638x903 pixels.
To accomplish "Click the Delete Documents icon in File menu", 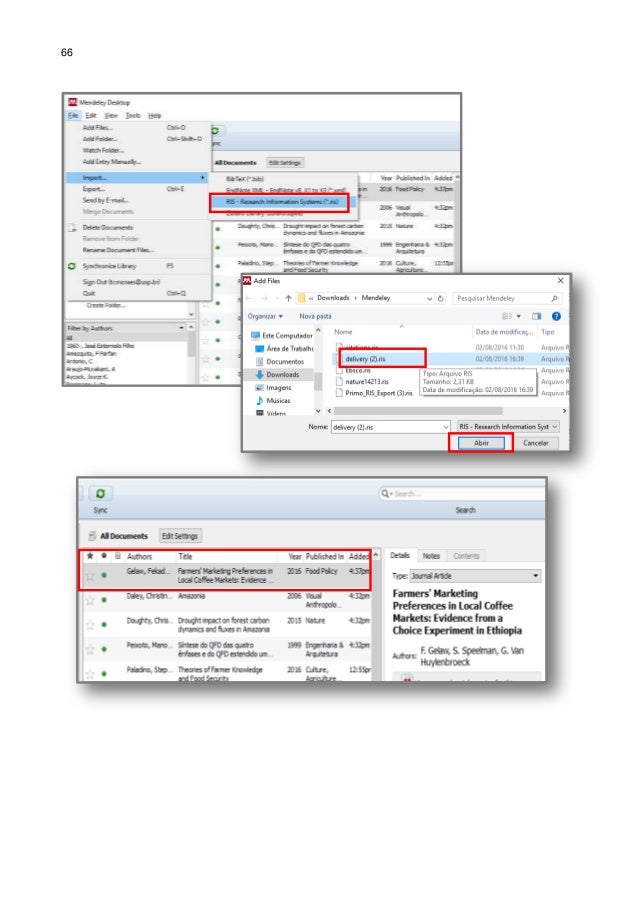I will (72, 227).
